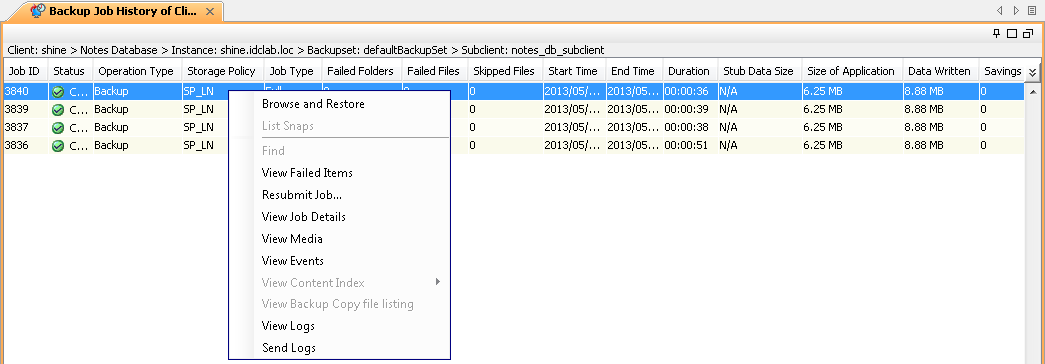Sort by Job Type column header
Screen dimensions: 1045x364
tap(291, 71)
